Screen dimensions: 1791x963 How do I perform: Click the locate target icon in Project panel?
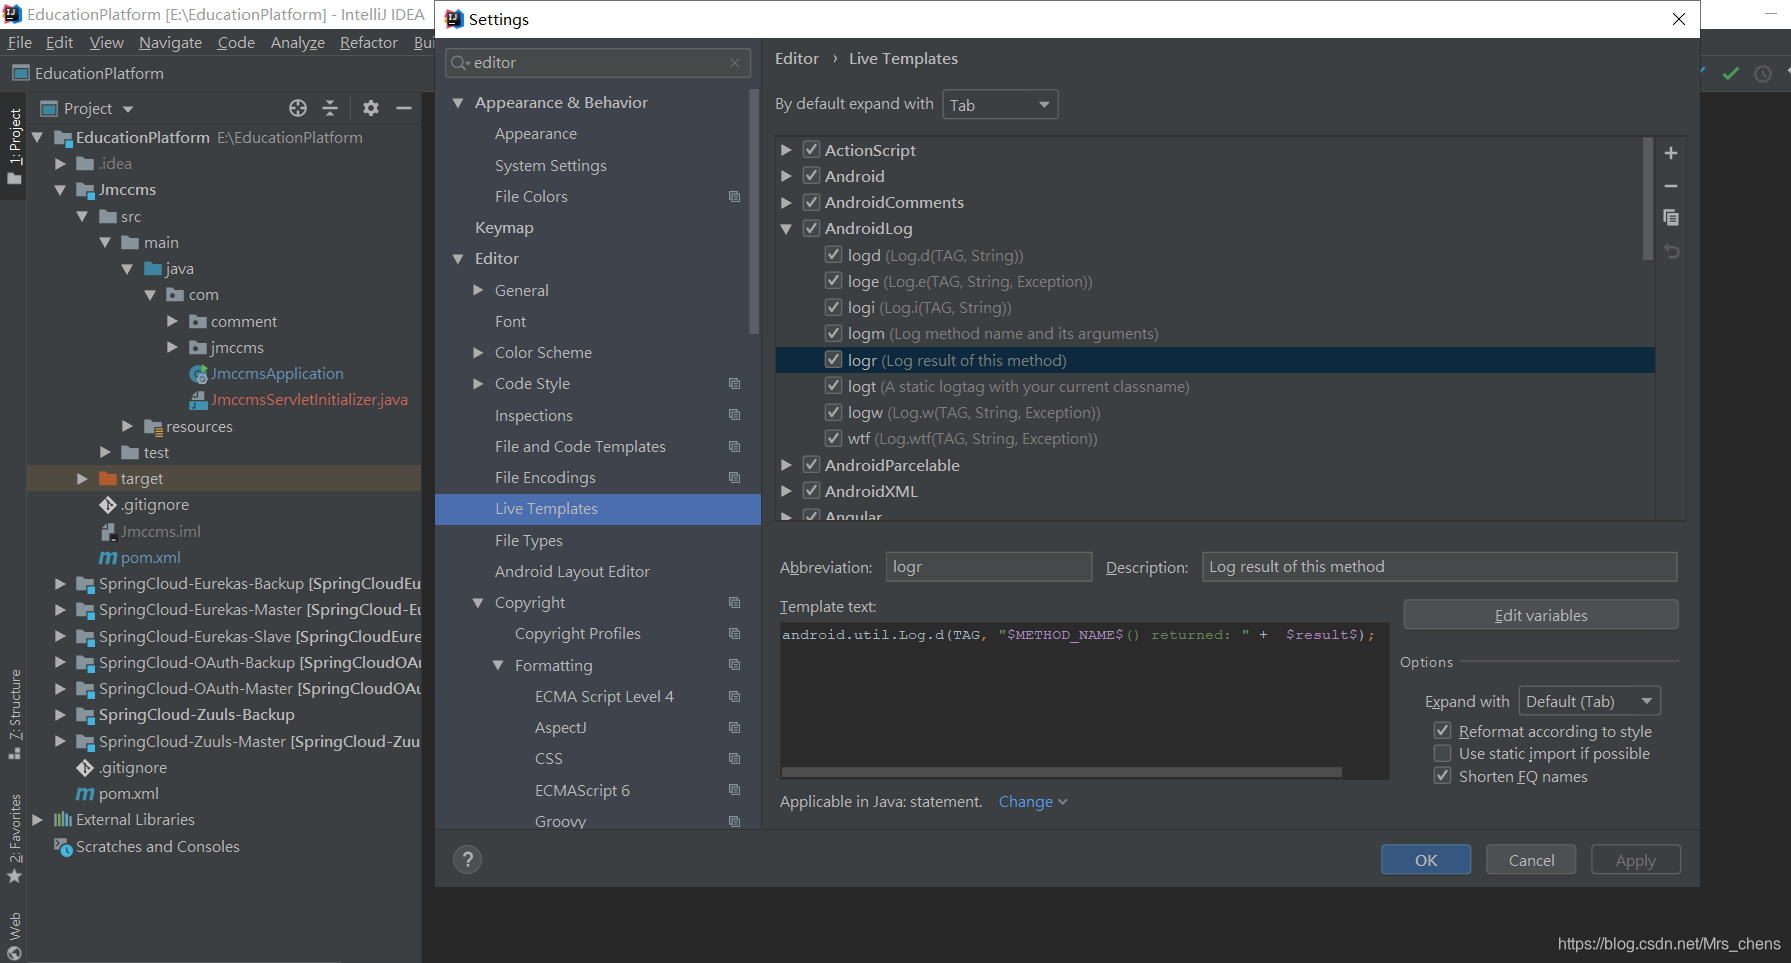coord(298,108)
